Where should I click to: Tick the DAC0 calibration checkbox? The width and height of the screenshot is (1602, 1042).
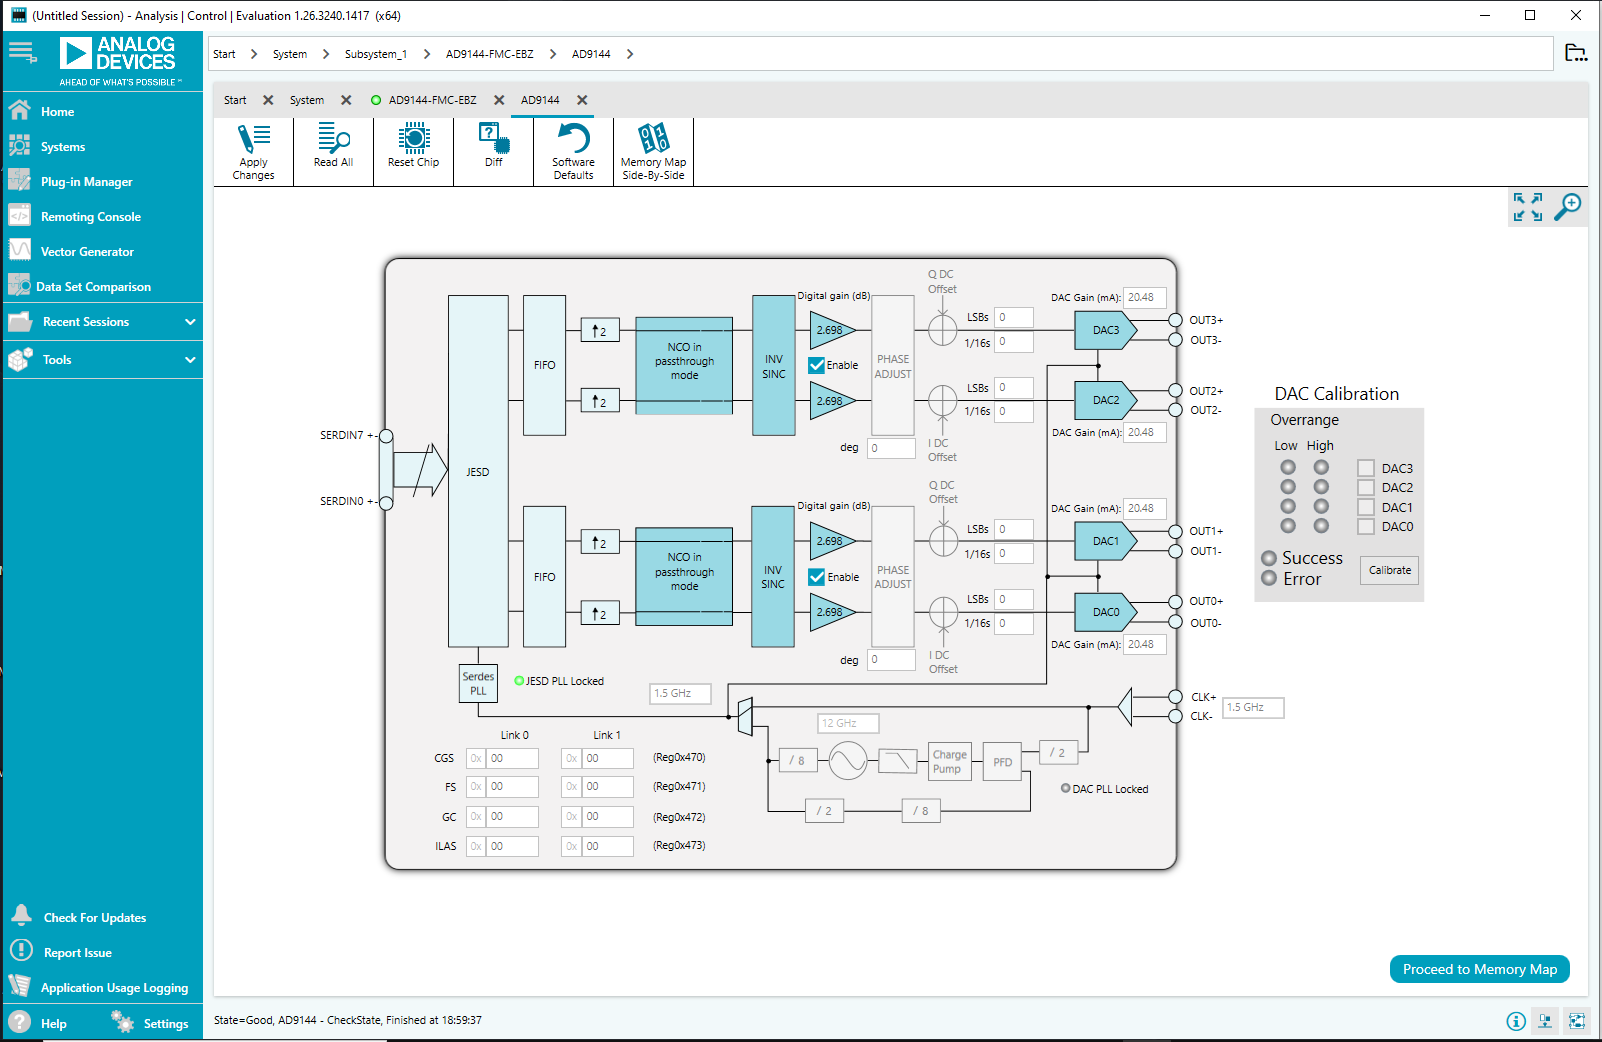tap(1366, 527)
